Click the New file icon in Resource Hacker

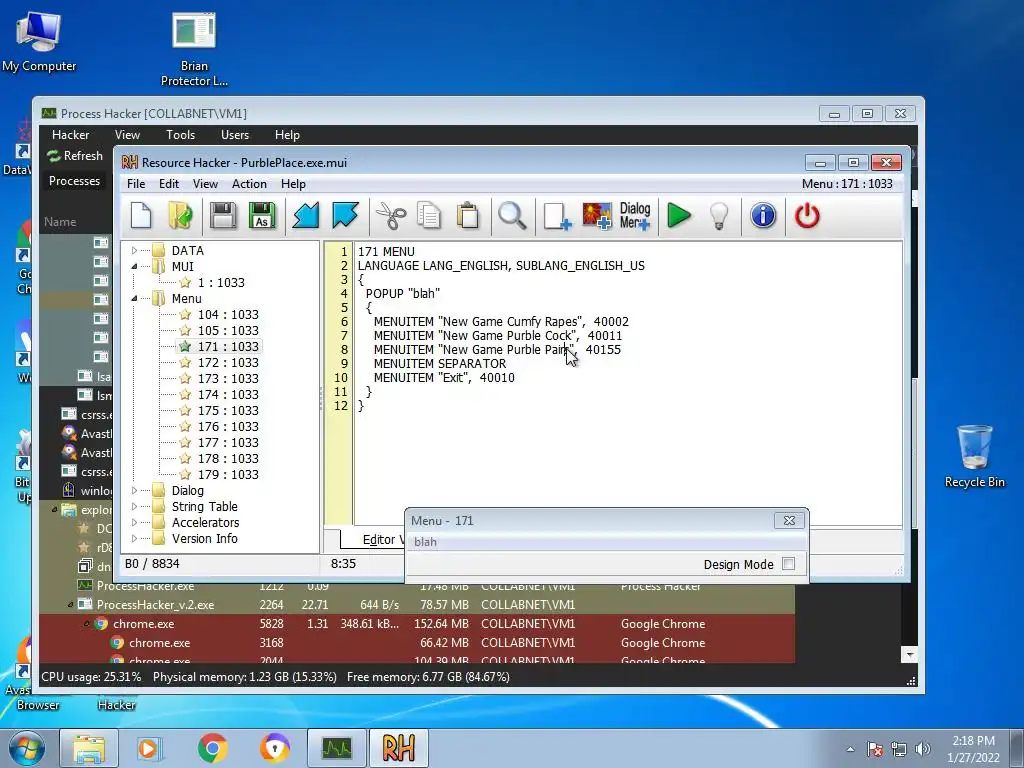[x=141, y=216]
